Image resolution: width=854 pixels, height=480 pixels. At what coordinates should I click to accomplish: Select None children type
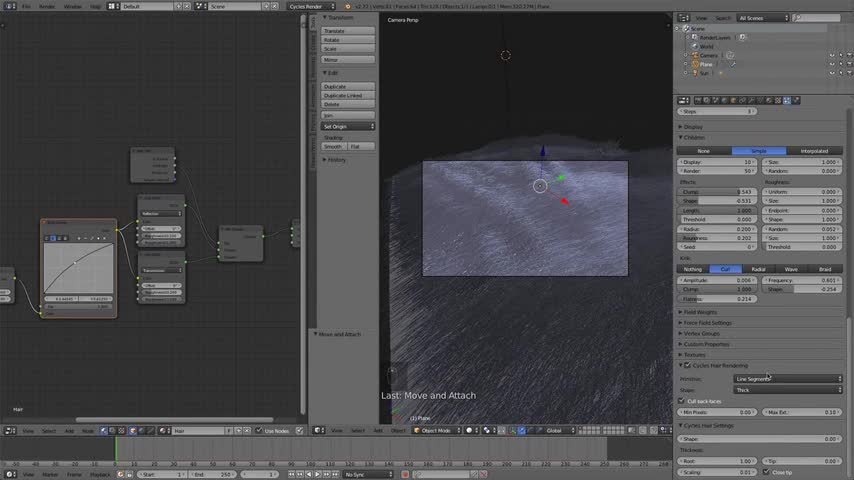click(704, 150)
